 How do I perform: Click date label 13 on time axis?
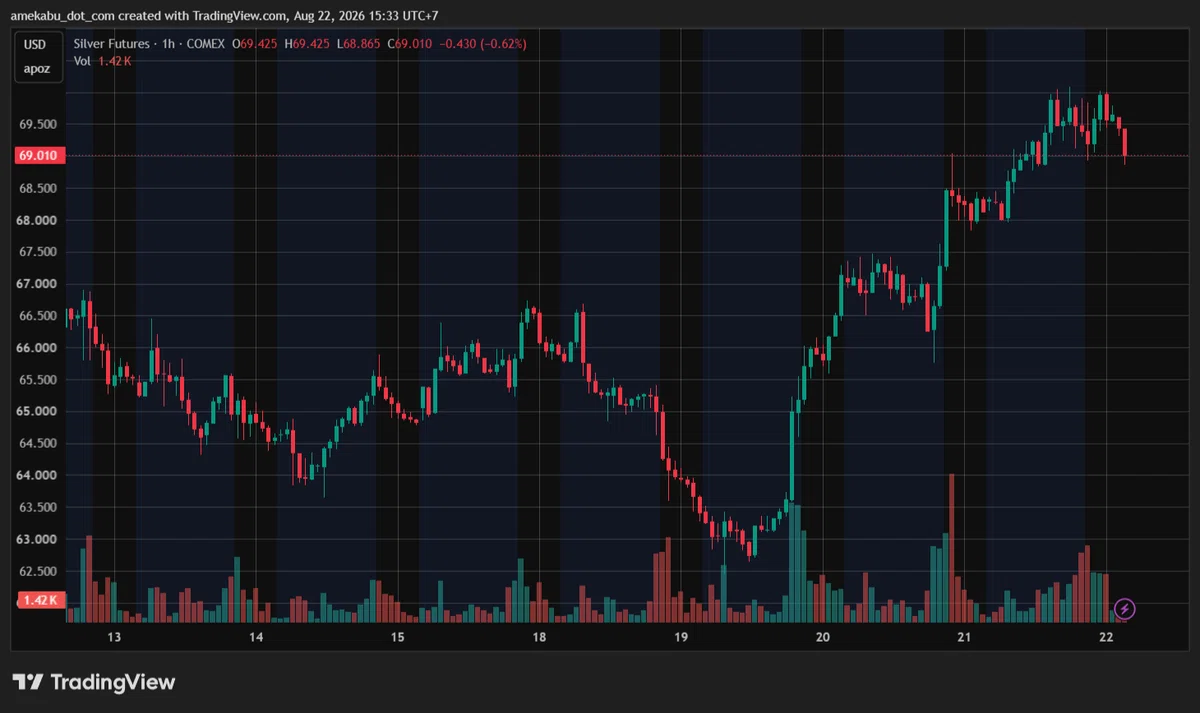tap(114, 637)
